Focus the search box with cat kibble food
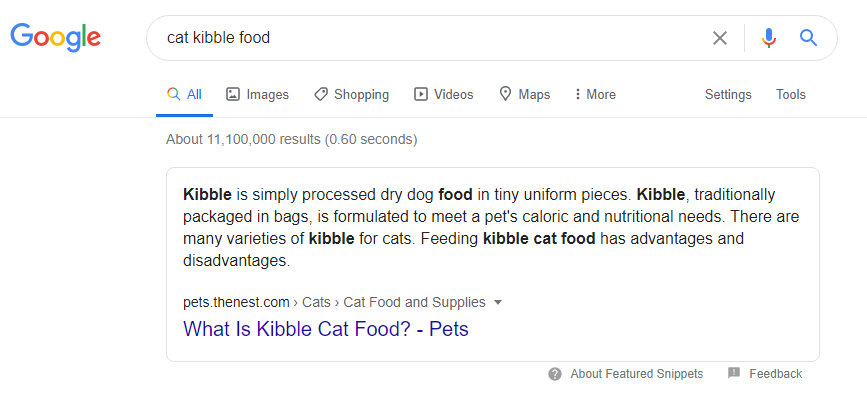 pos(431,38)
